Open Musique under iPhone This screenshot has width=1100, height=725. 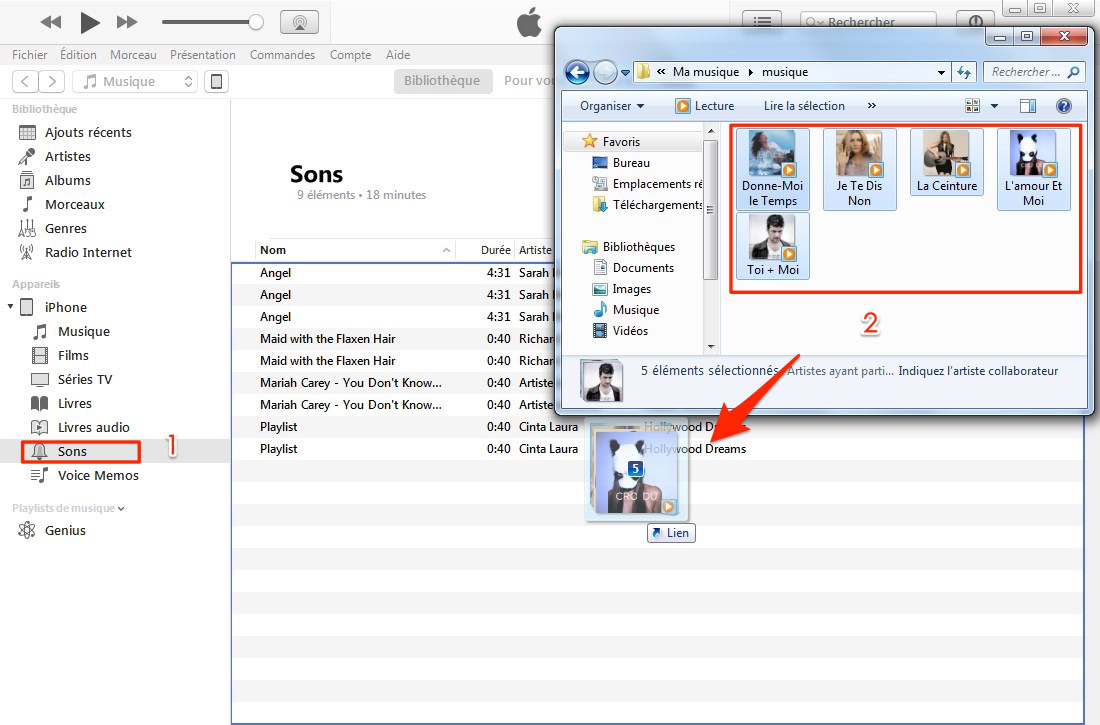pyautogui.click(x=83, y=331)
